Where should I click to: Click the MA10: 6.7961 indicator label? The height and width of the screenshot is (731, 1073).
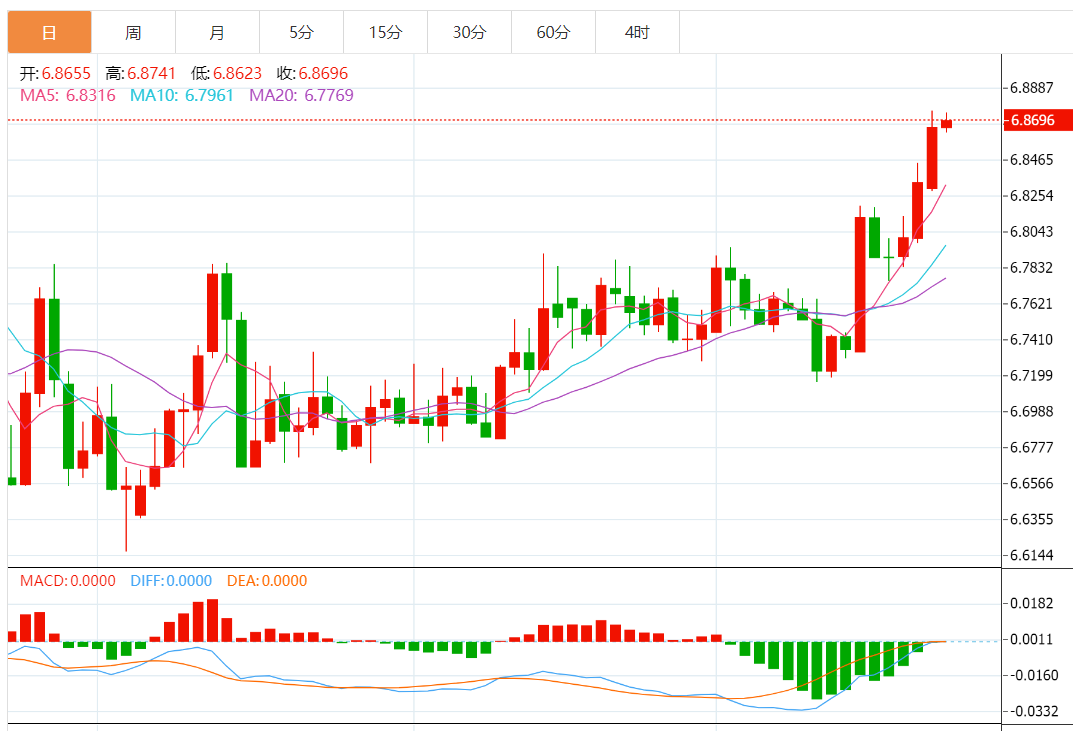(x=182, y=95)
